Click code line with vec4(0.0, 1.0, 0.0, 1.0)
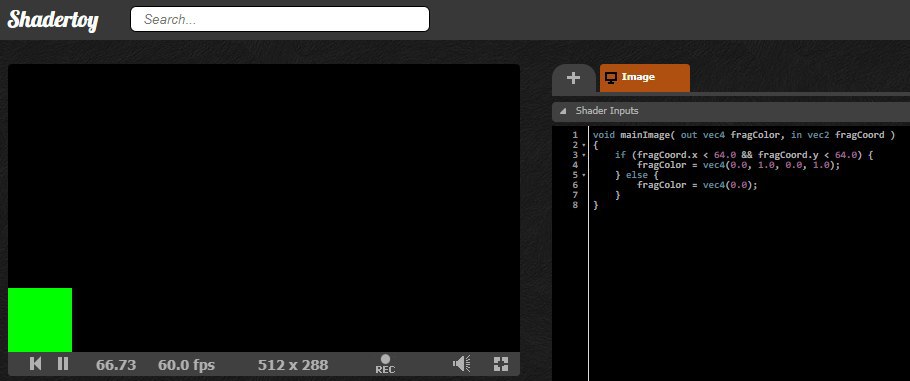This screenshot has height=381, width=910. point(738,165)
